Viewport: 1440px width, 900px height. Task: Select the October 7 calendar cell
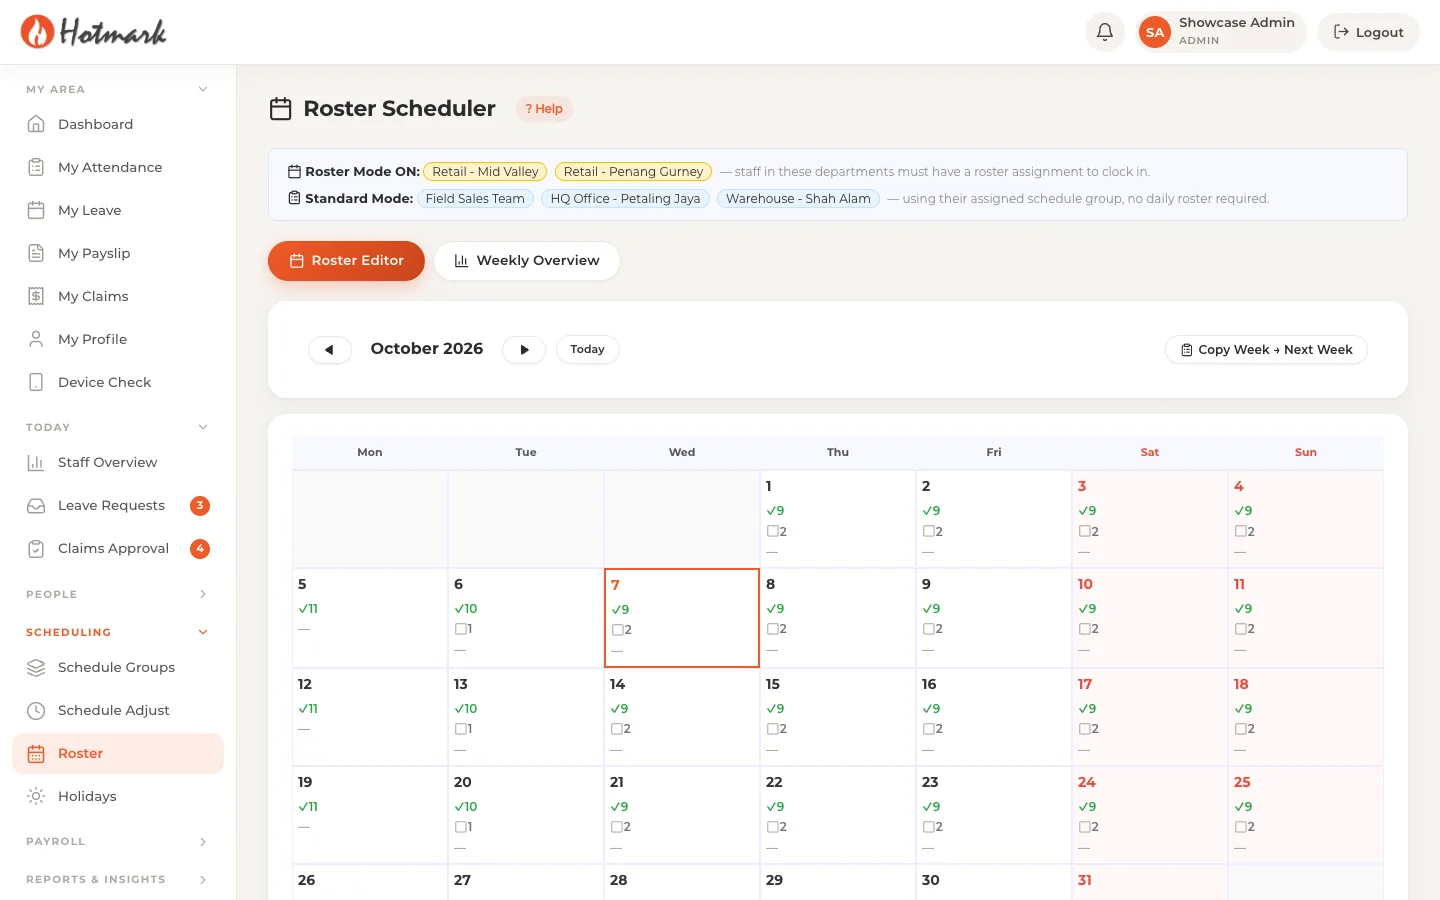click(x=682, y=618)
